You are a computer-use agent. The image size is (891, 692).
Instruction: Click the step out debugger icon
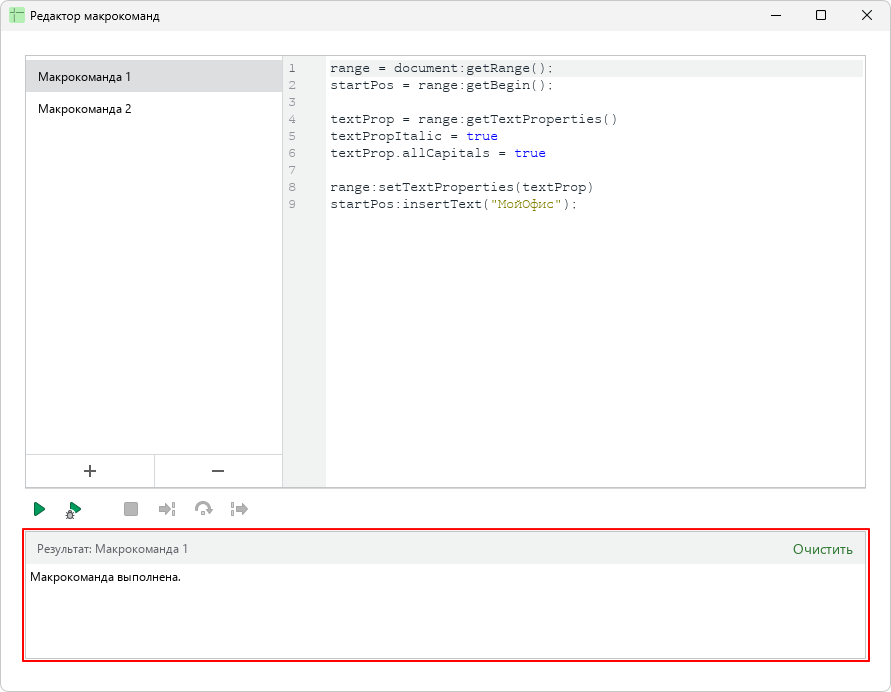(239, 509)
